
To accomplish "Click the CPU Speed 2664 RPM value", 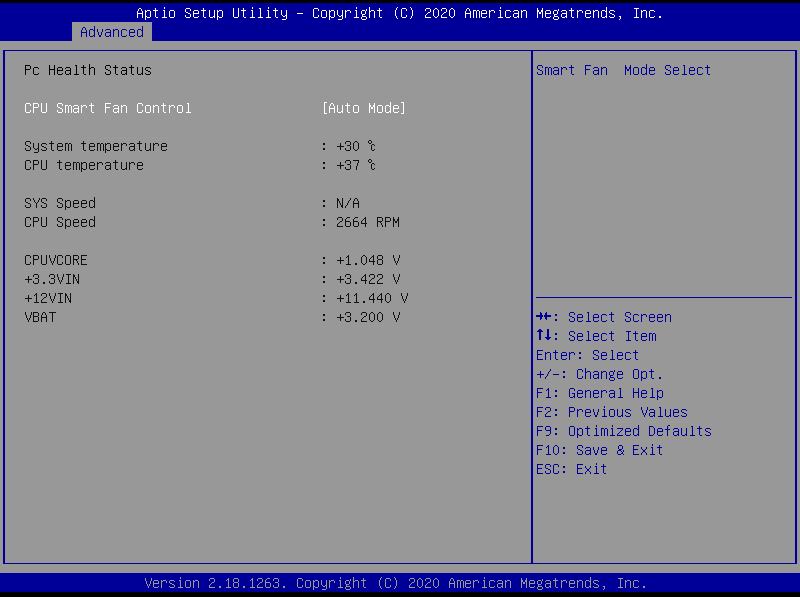I will [367, 222].
